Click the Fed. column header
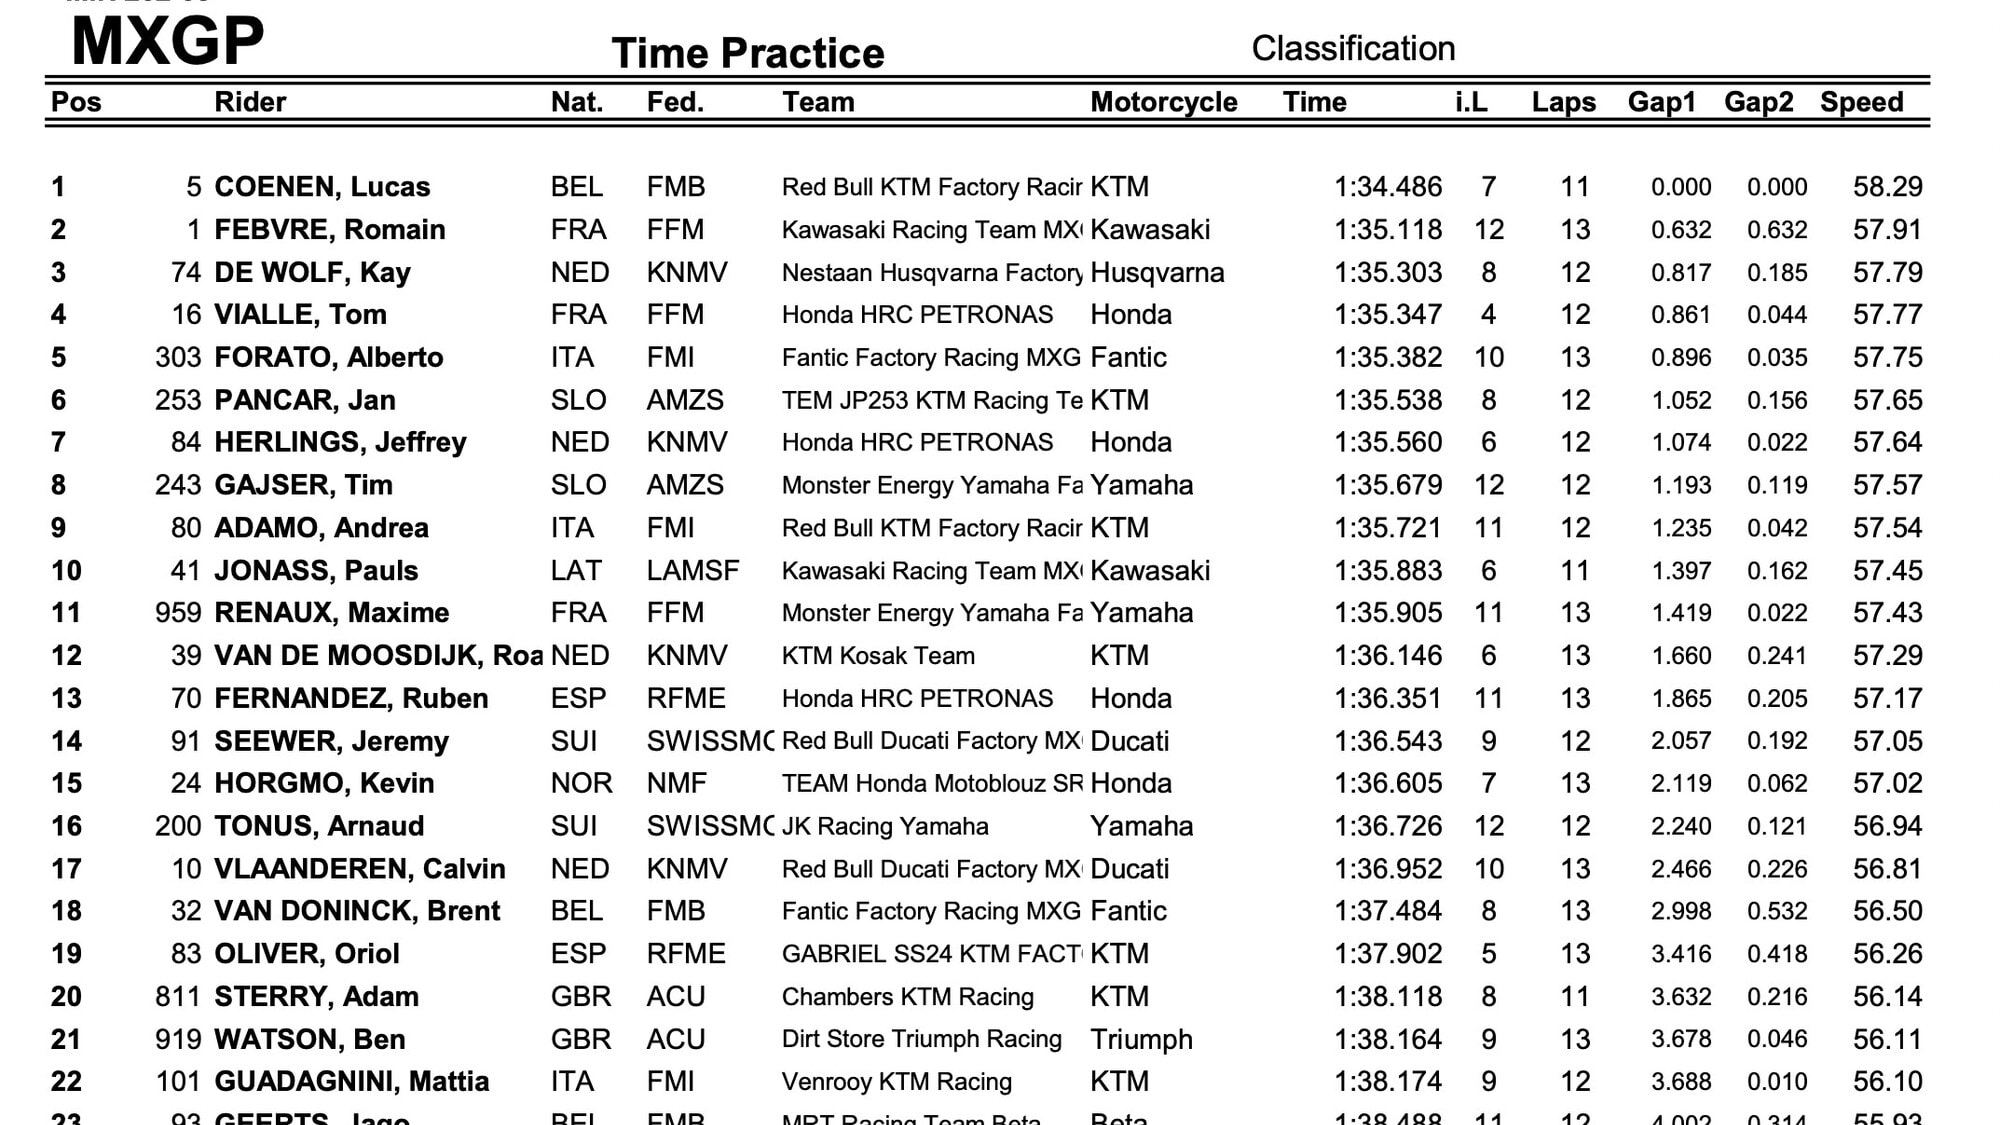The height and width of the screenshot is (1125, 2000). (675, 102)
